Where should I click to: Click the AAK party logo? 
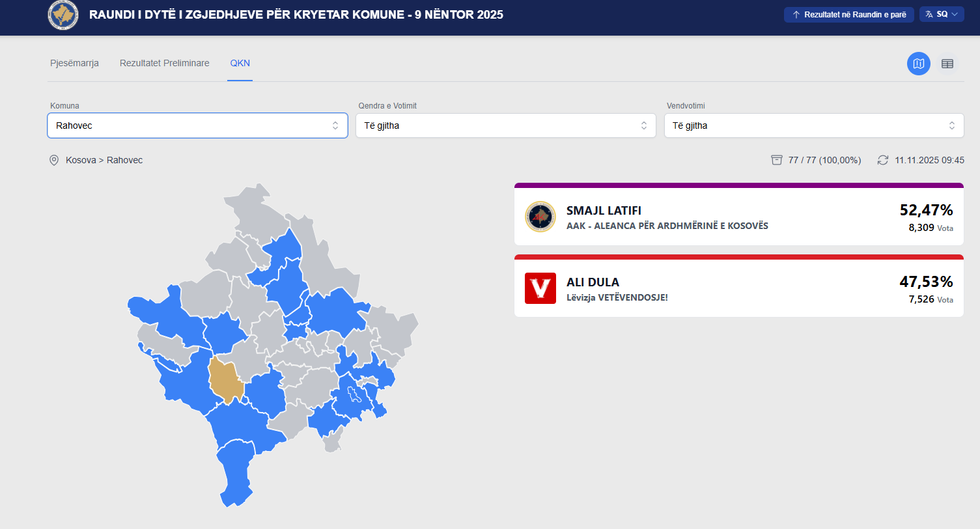tap(540, 217)
